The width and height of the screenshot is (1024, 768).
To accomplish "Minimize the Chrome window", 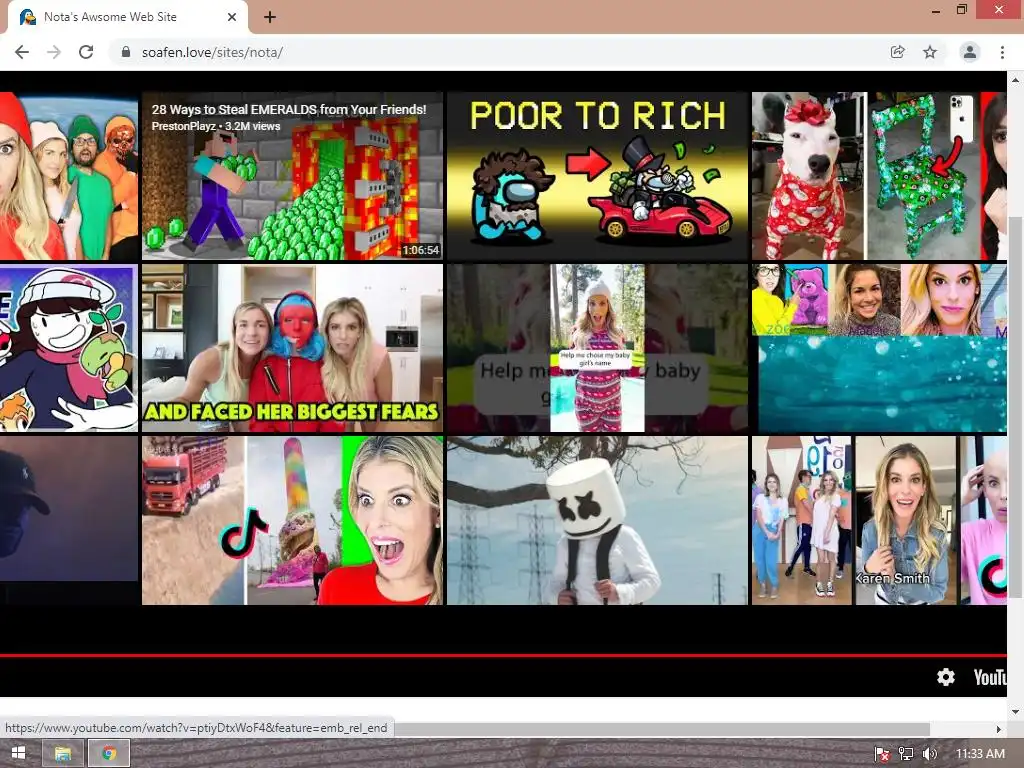I will (x=936, y=10).
